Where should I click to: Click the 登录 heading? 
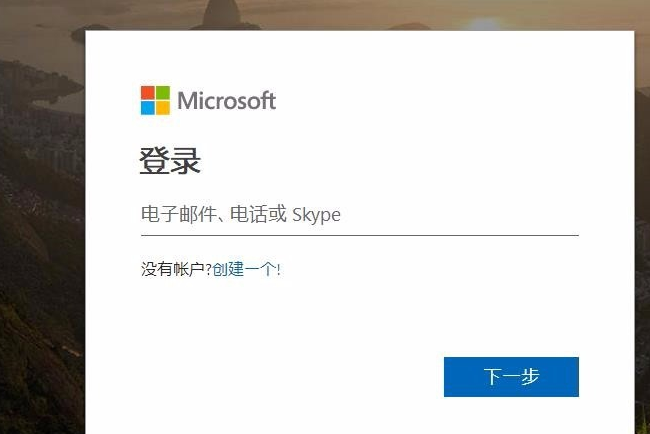(170, 160)
